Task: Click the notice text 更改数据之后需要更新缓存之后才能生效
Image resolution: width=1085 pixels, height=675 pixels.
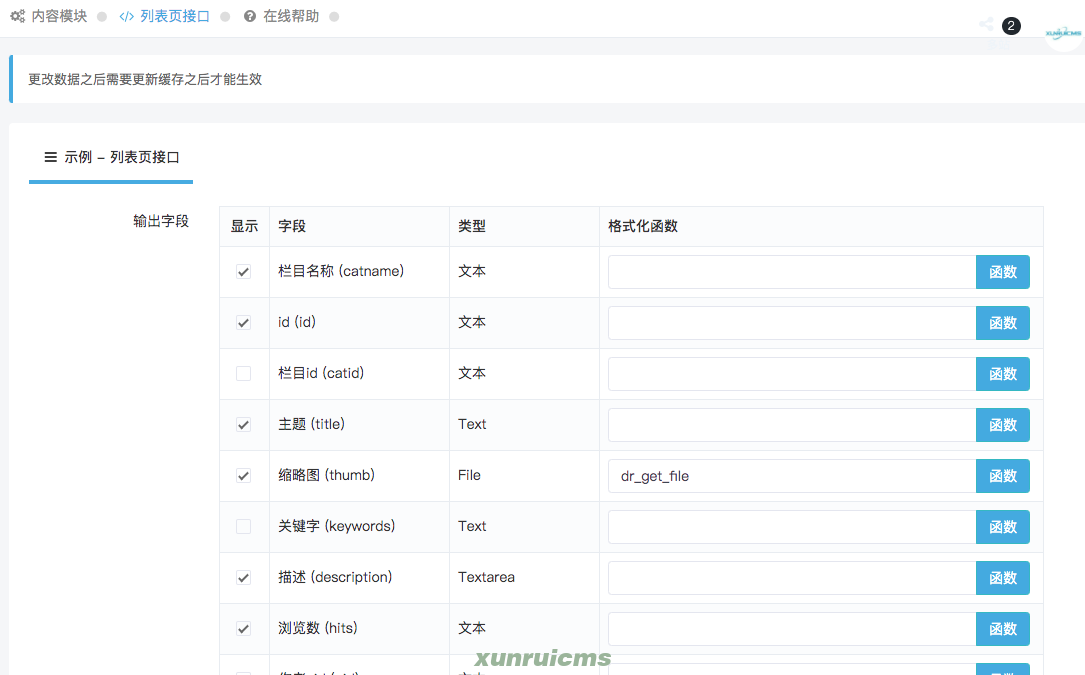Action: 145,79
